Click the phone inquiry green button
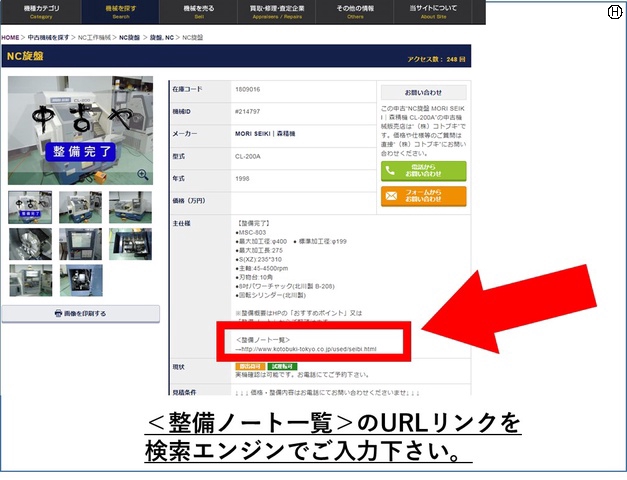 click(x=423, y=171)
